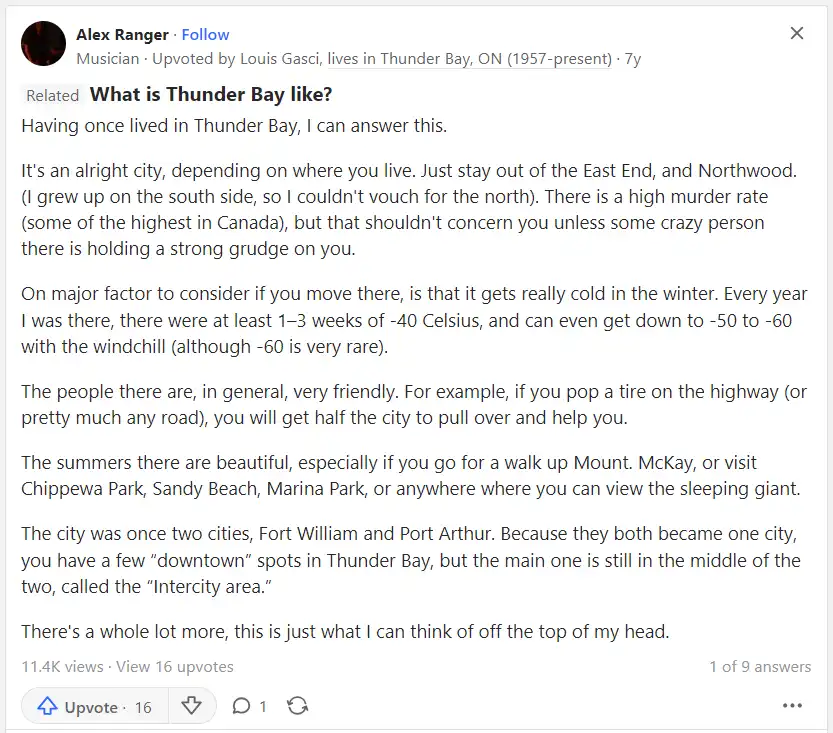Open Alex Ranger's profile name link
The image size is (833, 733).
tap(122, 35)
